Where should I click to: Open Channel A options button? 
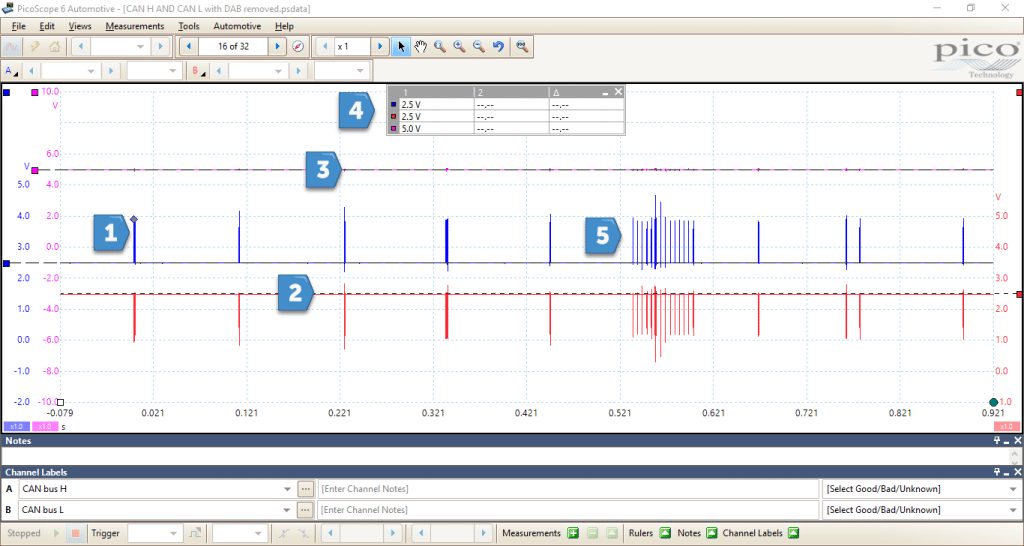tap(12, 71)
